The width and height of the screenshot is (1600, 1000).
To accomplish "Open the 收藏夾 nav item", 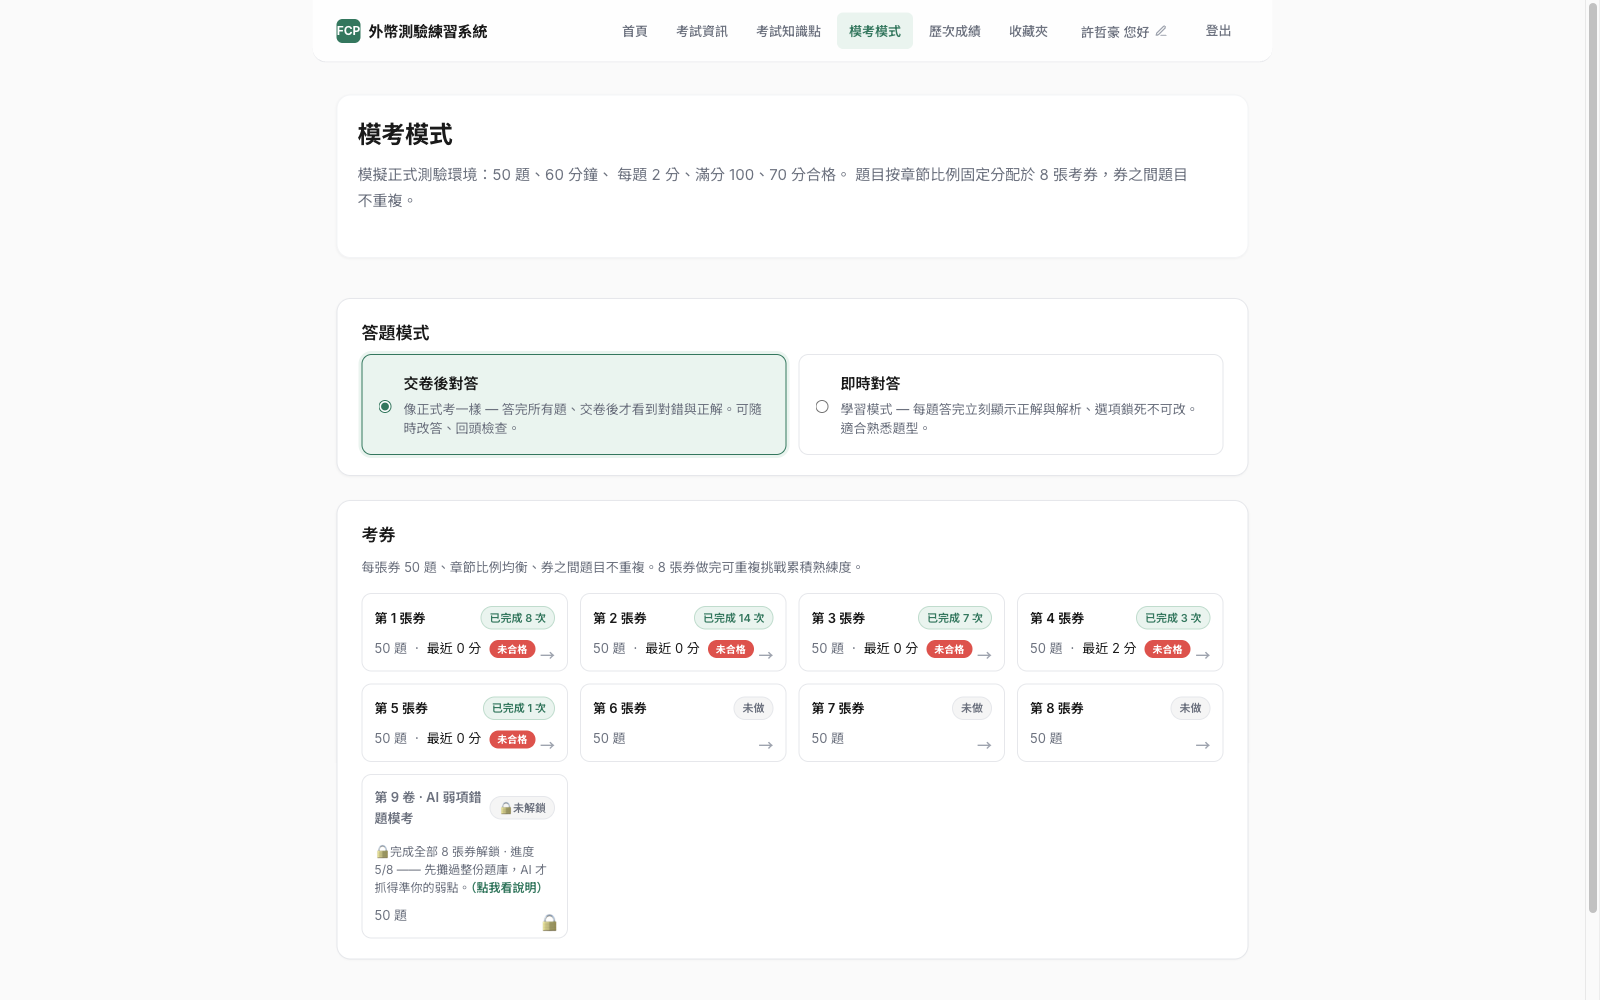I will click(1028, 31).
